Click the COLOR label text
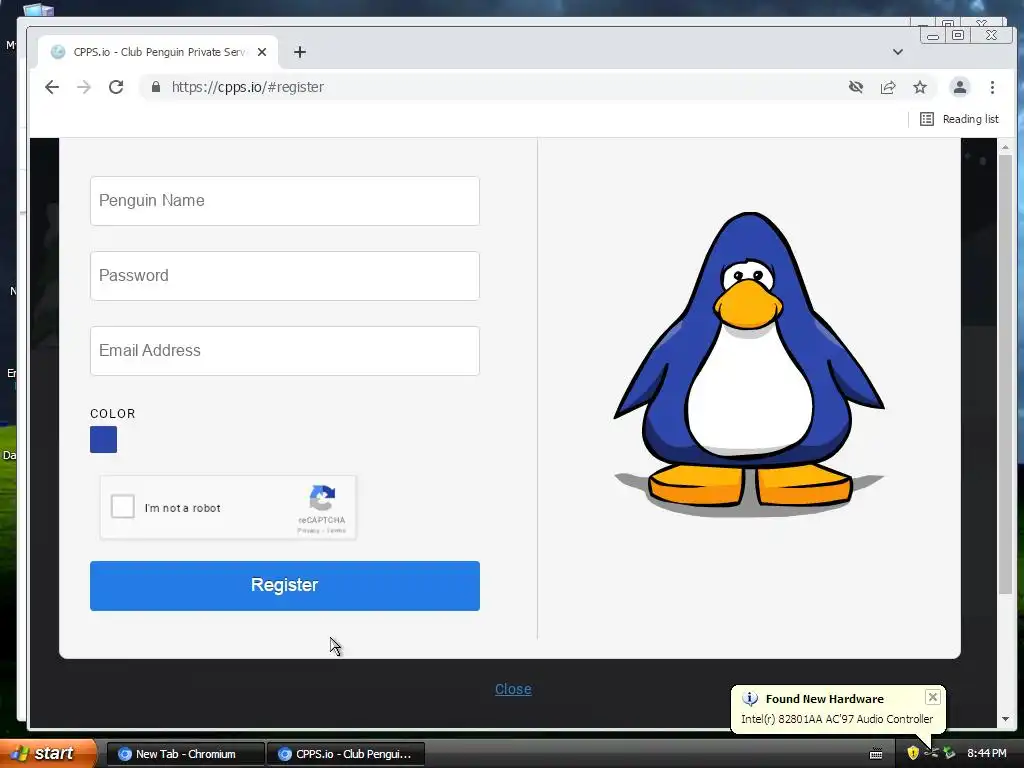1024x768 pixels. click(x=113, y=413)
